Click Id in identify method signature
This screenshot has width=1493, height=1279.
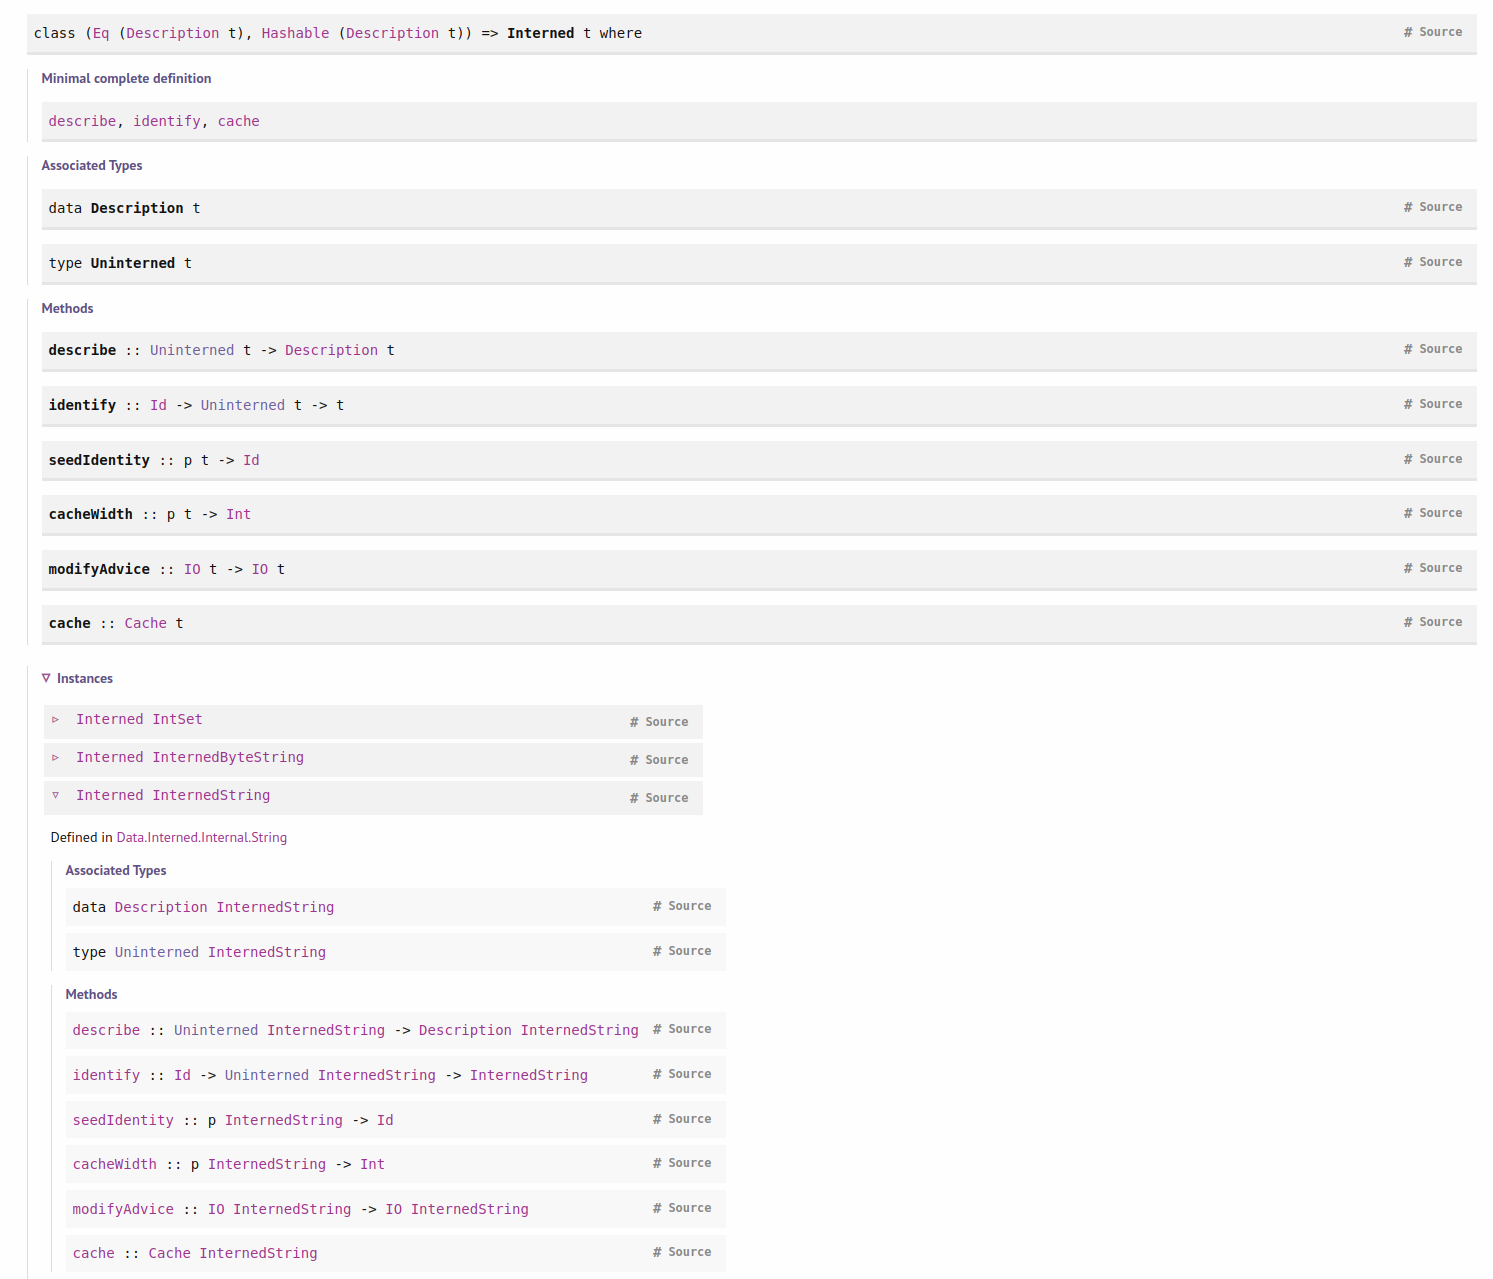(x=159, y=405)
